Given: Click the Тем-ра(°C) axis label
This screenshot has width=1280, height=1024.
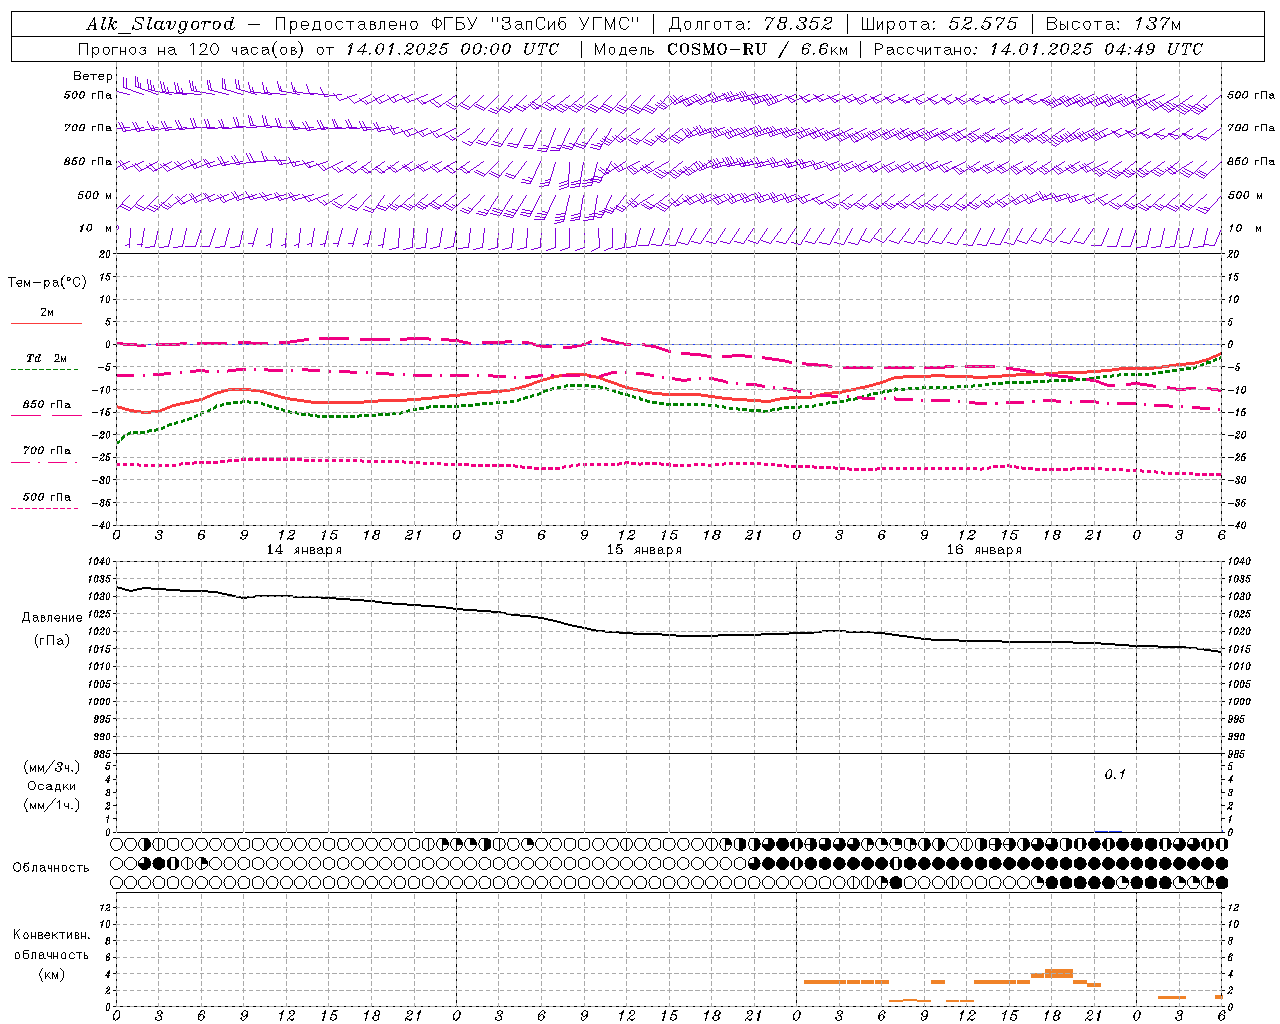Looking at the screenshot, I should pos(47,283).
